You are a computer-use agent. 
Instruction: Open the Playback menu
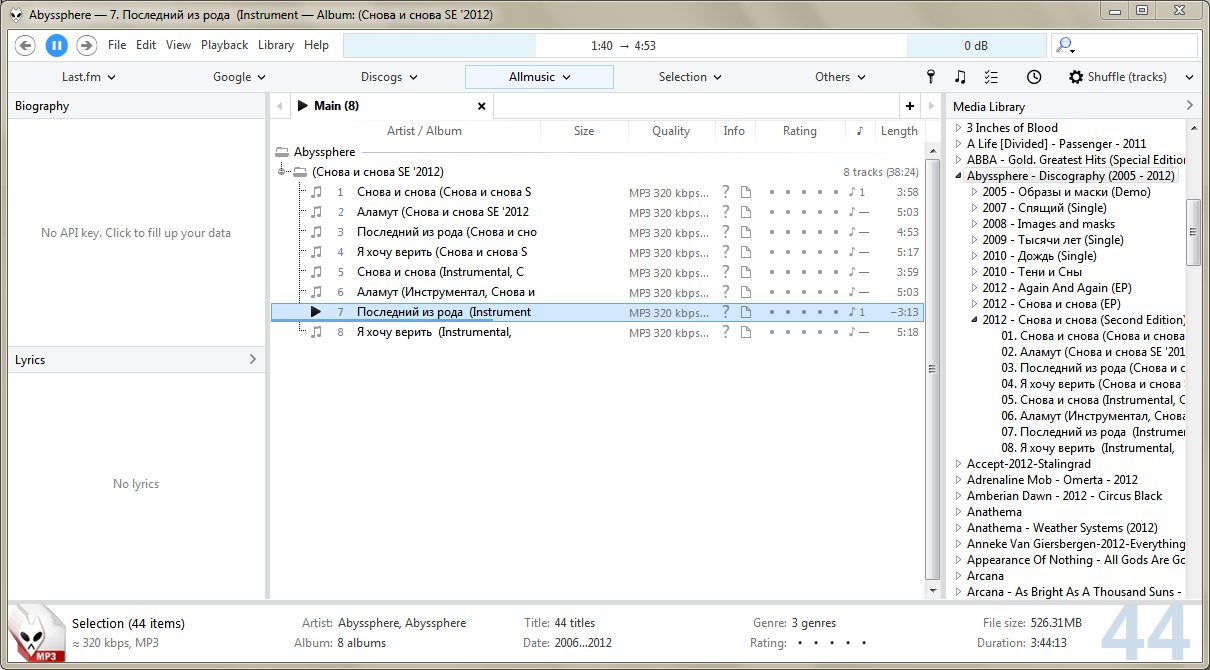(x=224, y=45)
